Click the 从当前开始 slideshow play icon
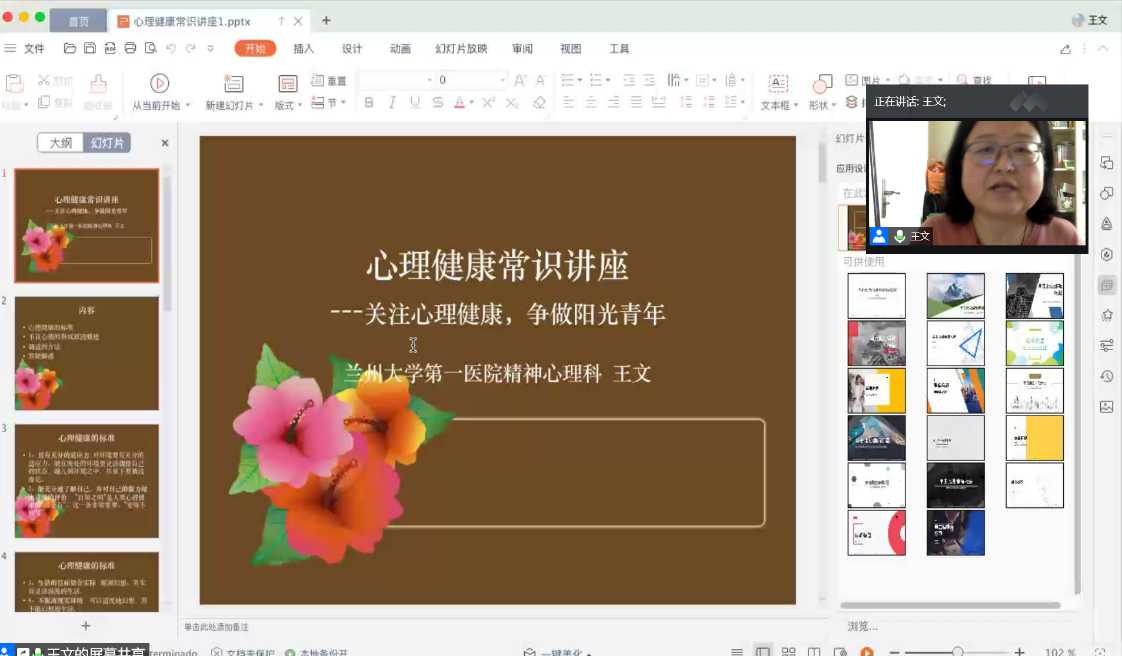Image resolution: width=1122 pixels, height=656 pixels. point(159,83)
